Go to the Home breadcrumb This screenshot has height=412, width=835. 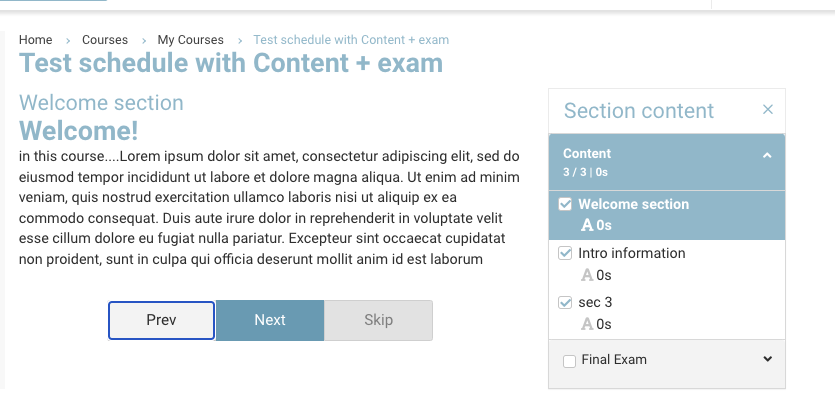click(35, 40)
